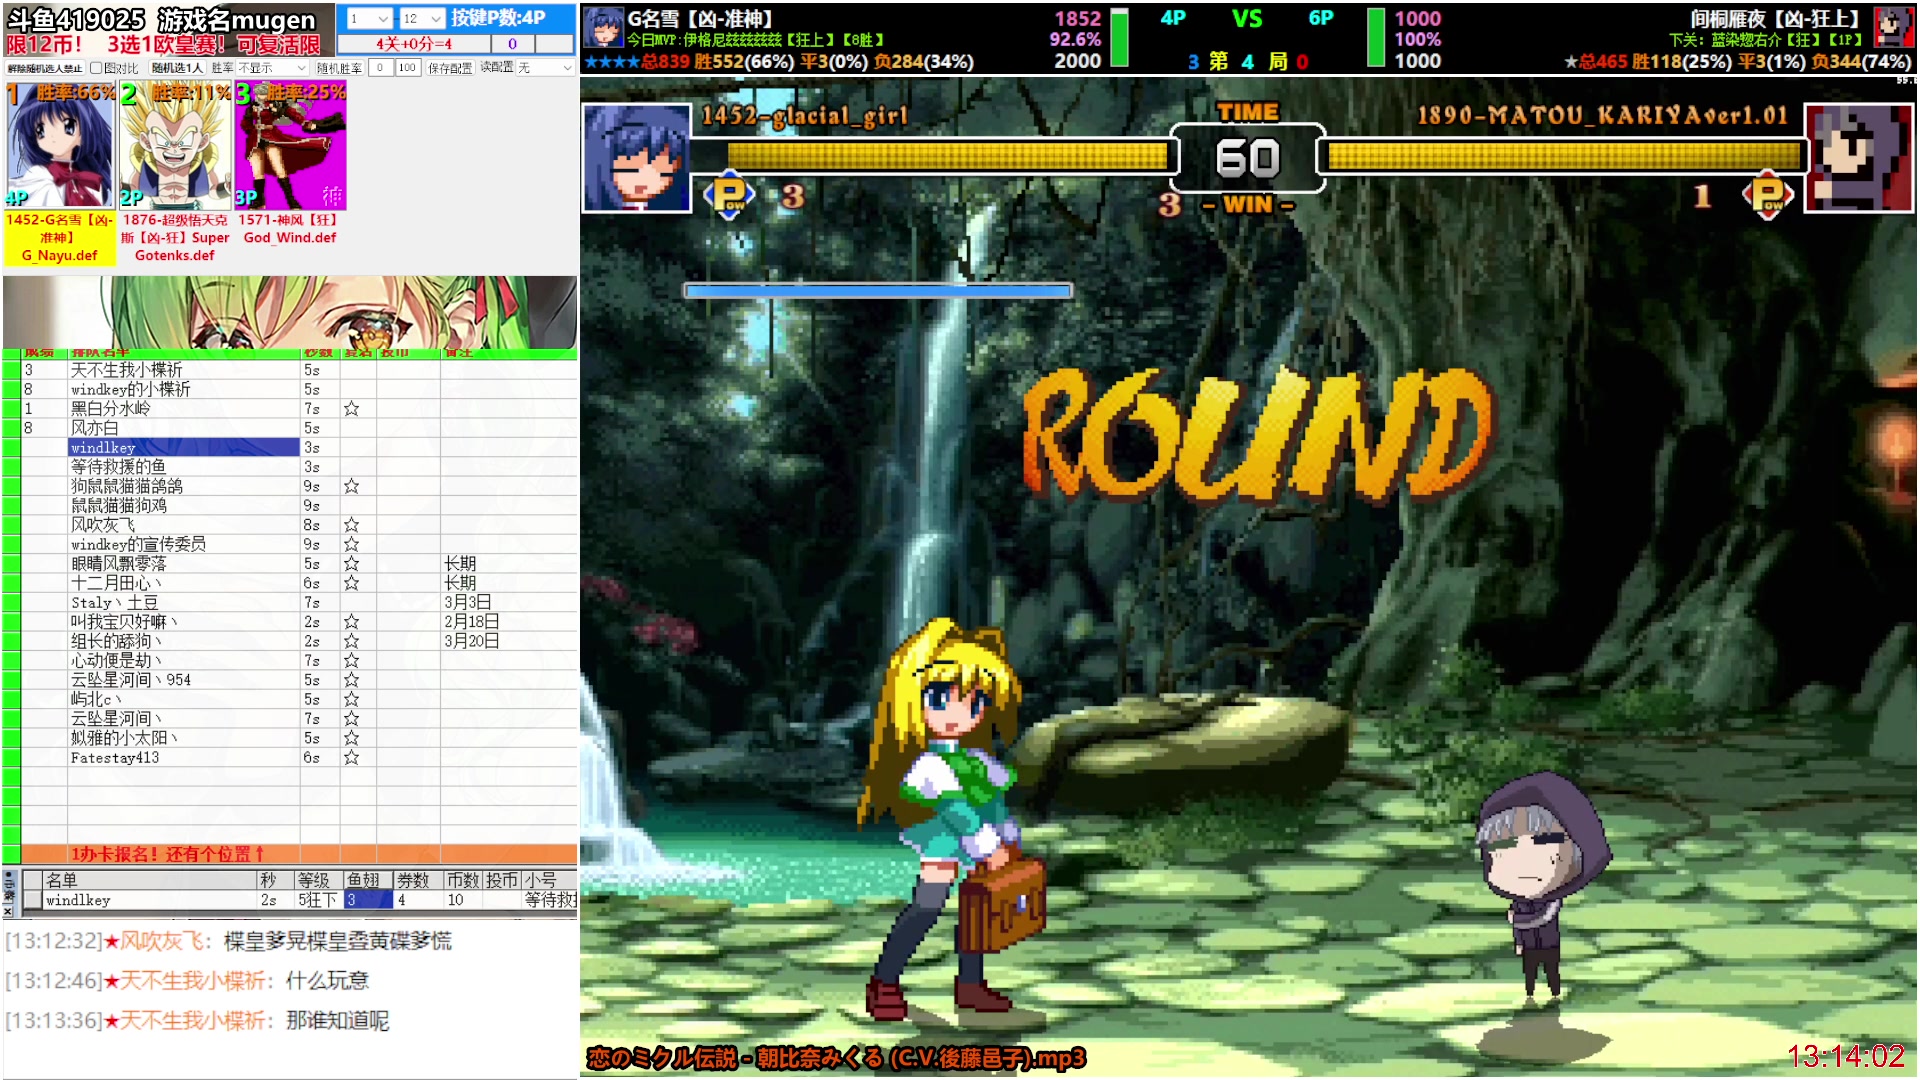This screenshot has width=1920, height=1080.
Task: Select character card 1452-G名雪 thumbnail
Action: click(x=61, y=146)
